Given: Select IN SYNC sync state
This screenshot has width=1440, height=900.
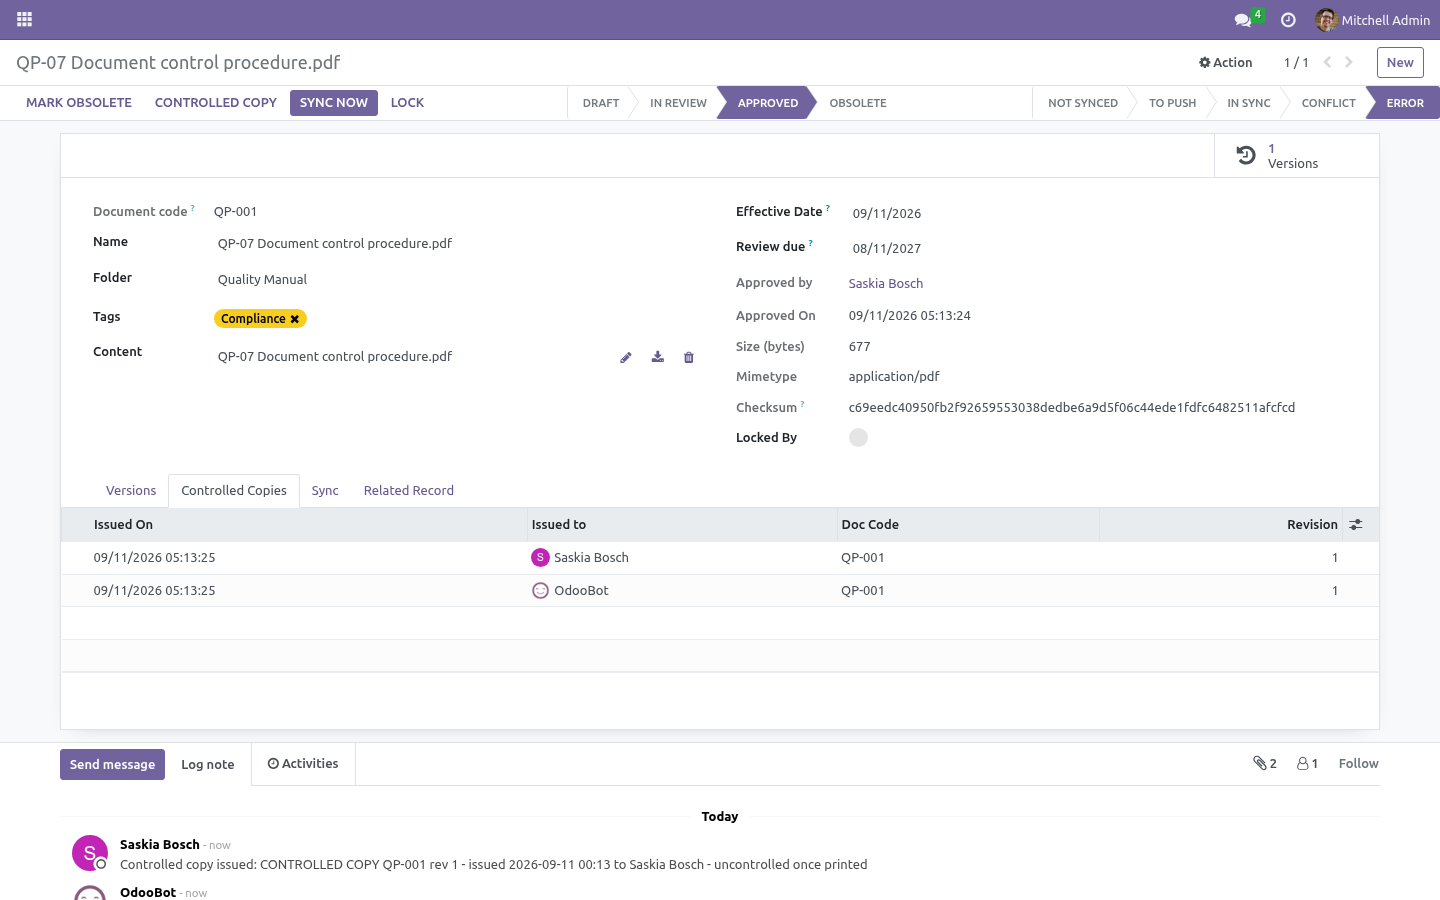Looking at the screenshot, I should point(1249,103).
